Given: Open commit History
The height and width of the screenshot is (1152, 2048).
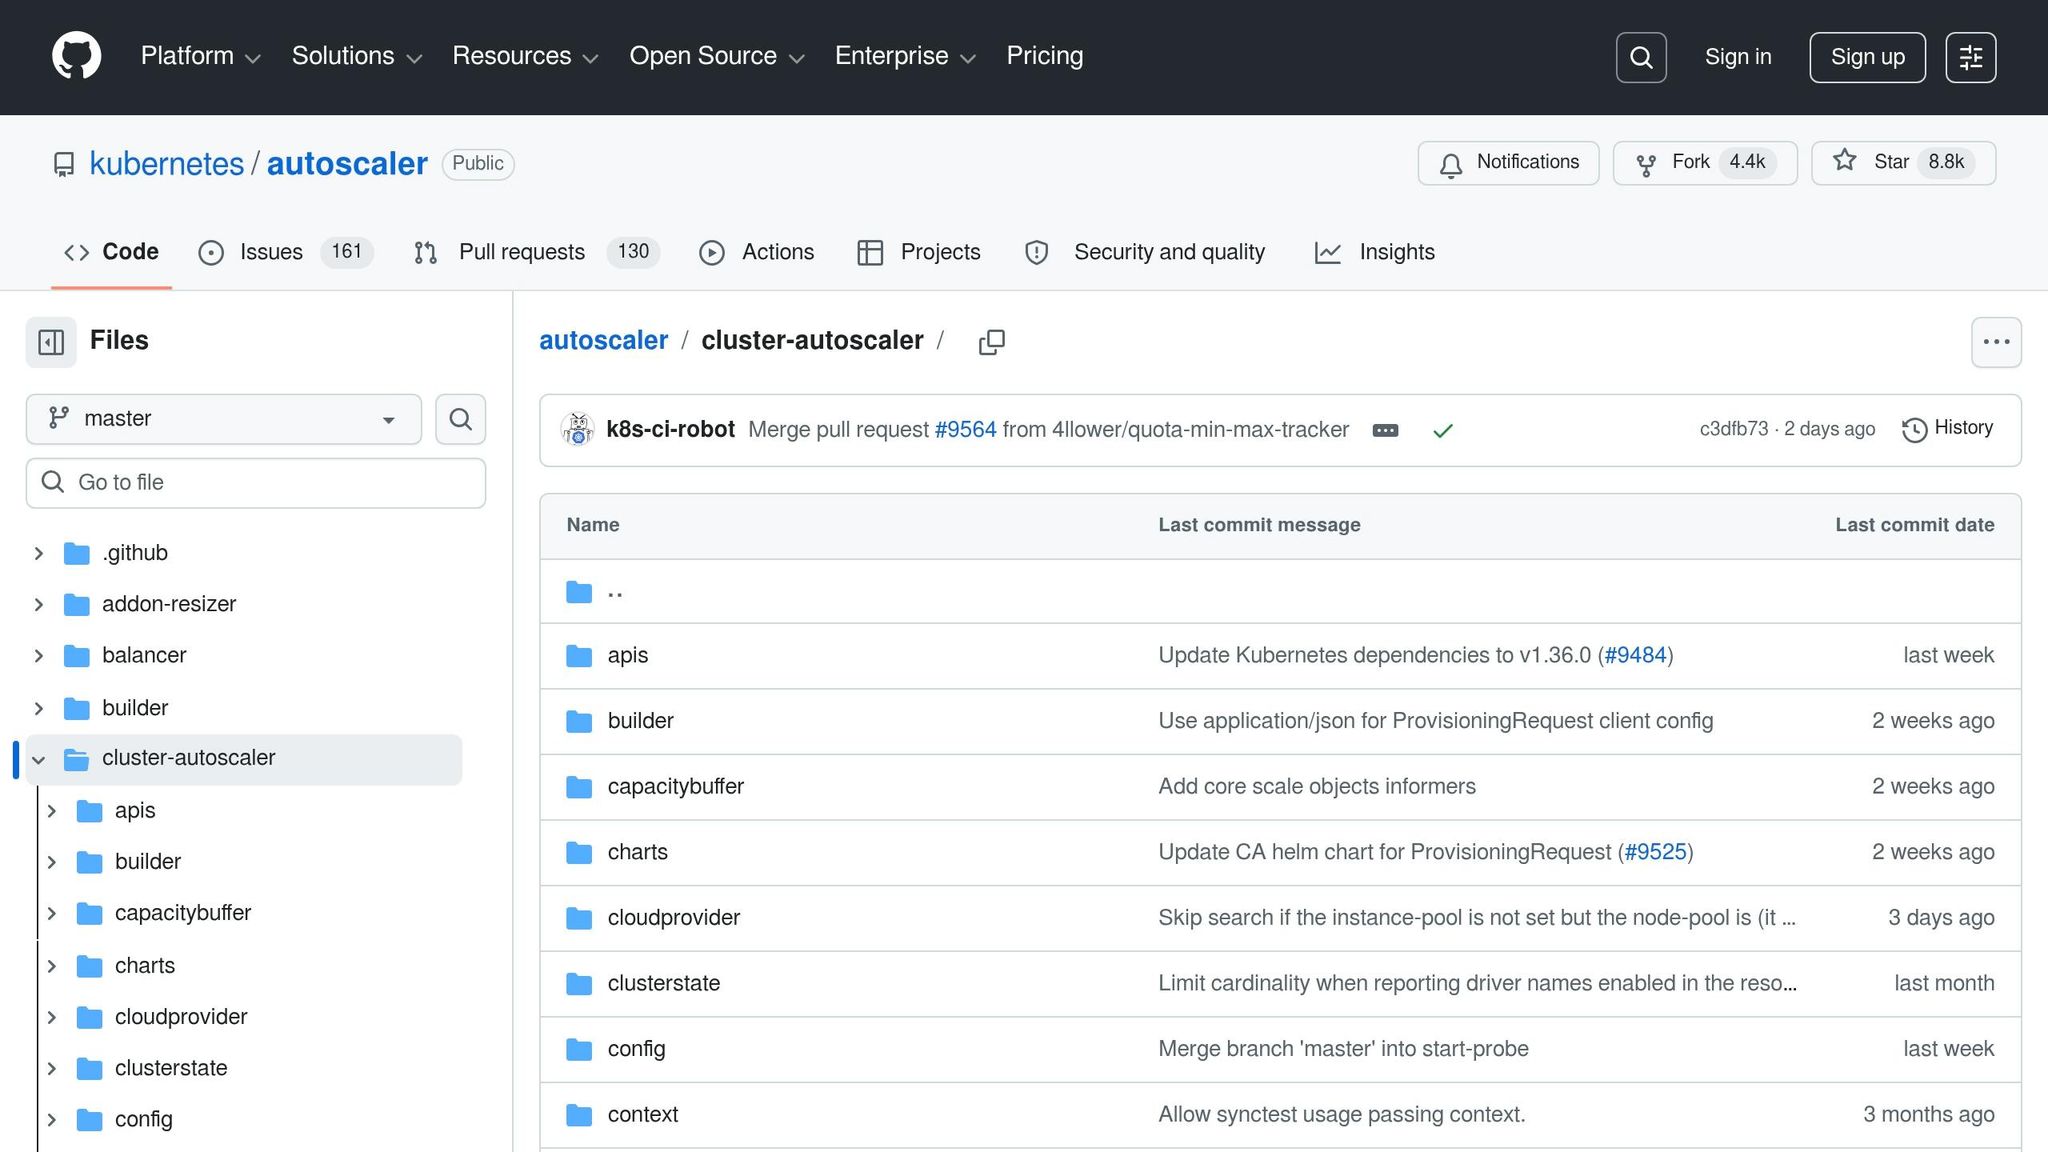Looking at the screenshot, I should click(x=1947, y=429).
